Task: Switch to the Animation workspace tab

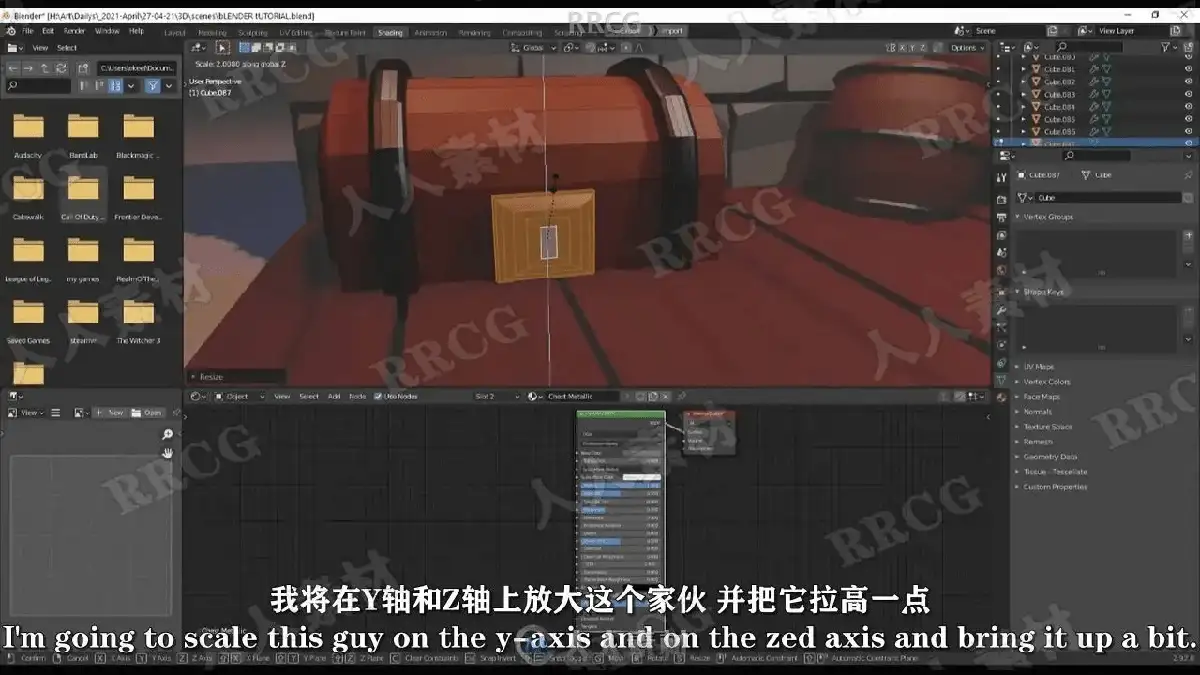Action: coord(430,31)
